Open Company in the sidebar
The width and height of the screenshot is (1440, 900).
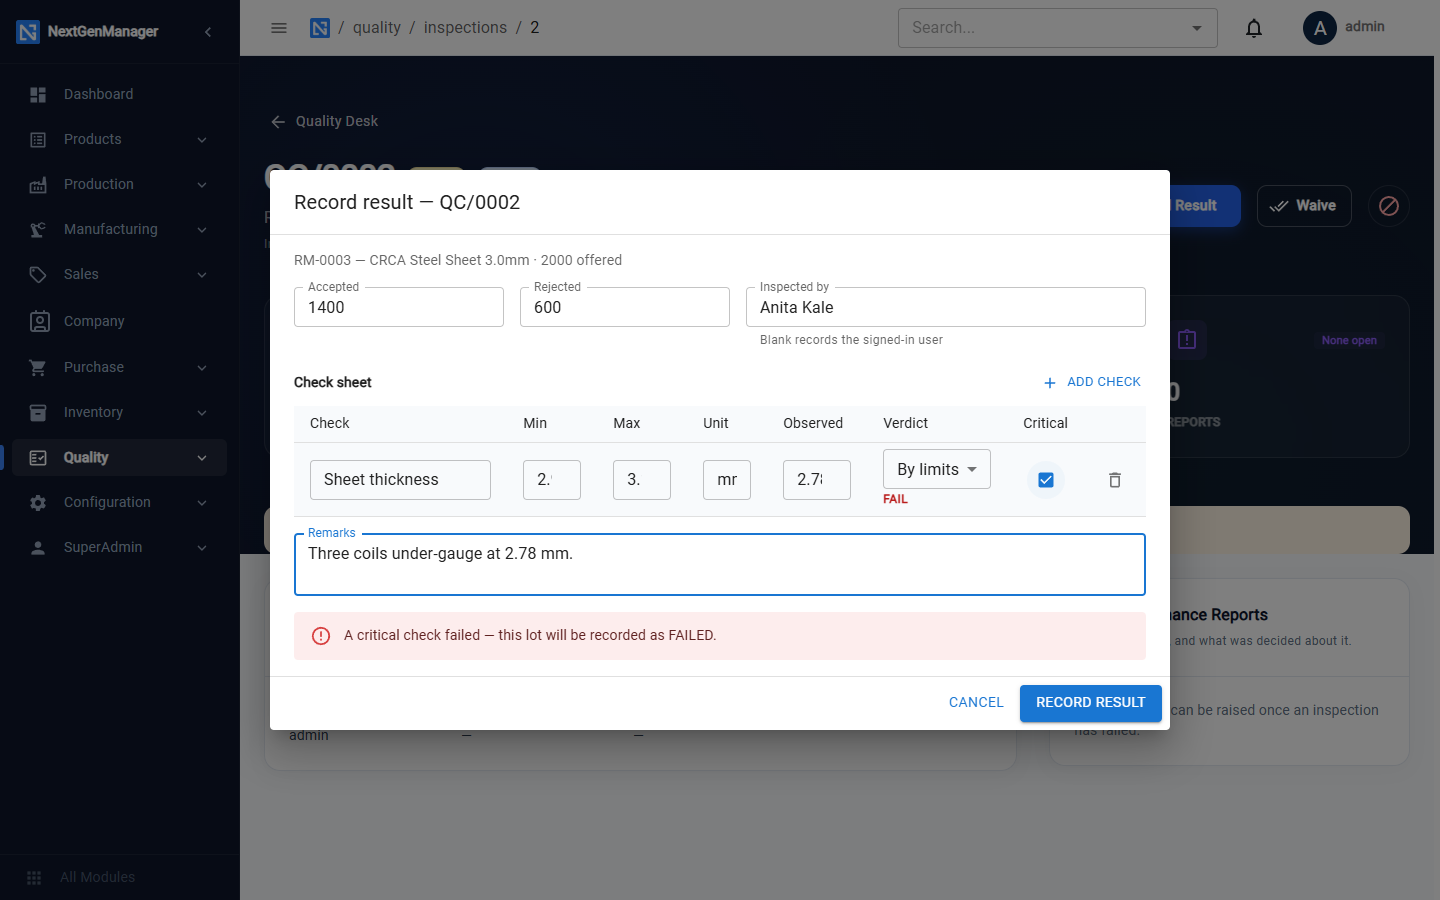(x=120, y=321)
